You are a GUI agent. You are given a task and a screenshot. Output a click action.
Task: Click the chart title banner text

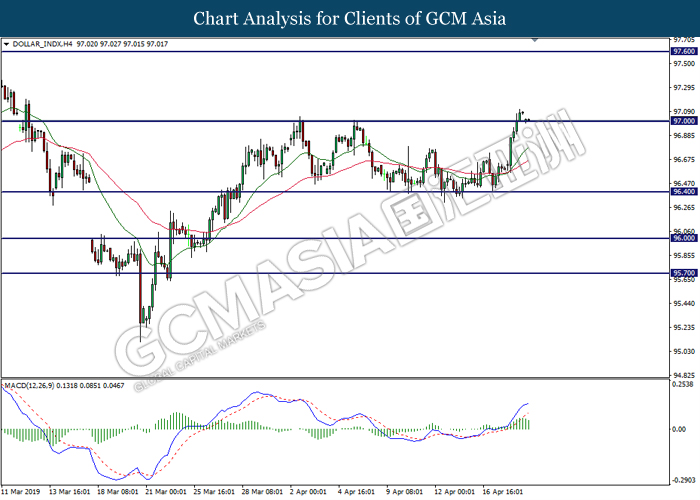click(x=349, y=18)
